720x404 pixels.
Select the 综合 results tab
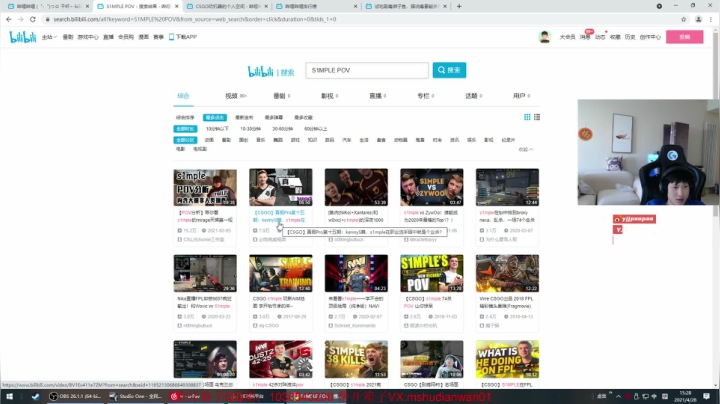pos(183,95)
